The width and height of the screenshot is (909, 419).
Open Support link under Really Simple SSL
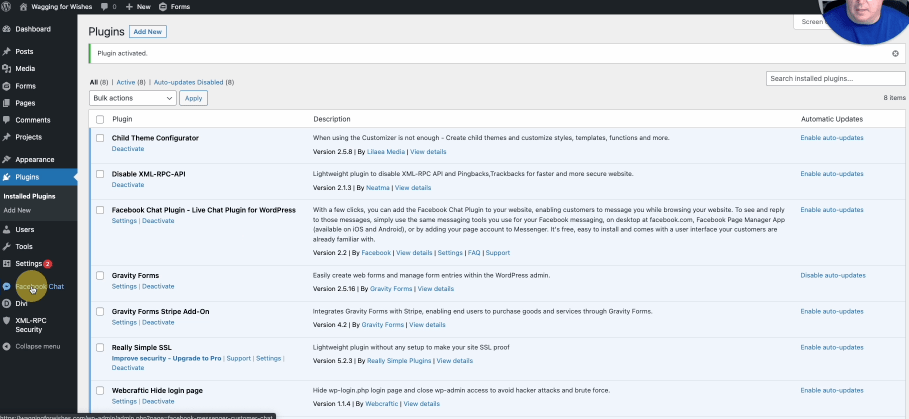tap(239, 358)
